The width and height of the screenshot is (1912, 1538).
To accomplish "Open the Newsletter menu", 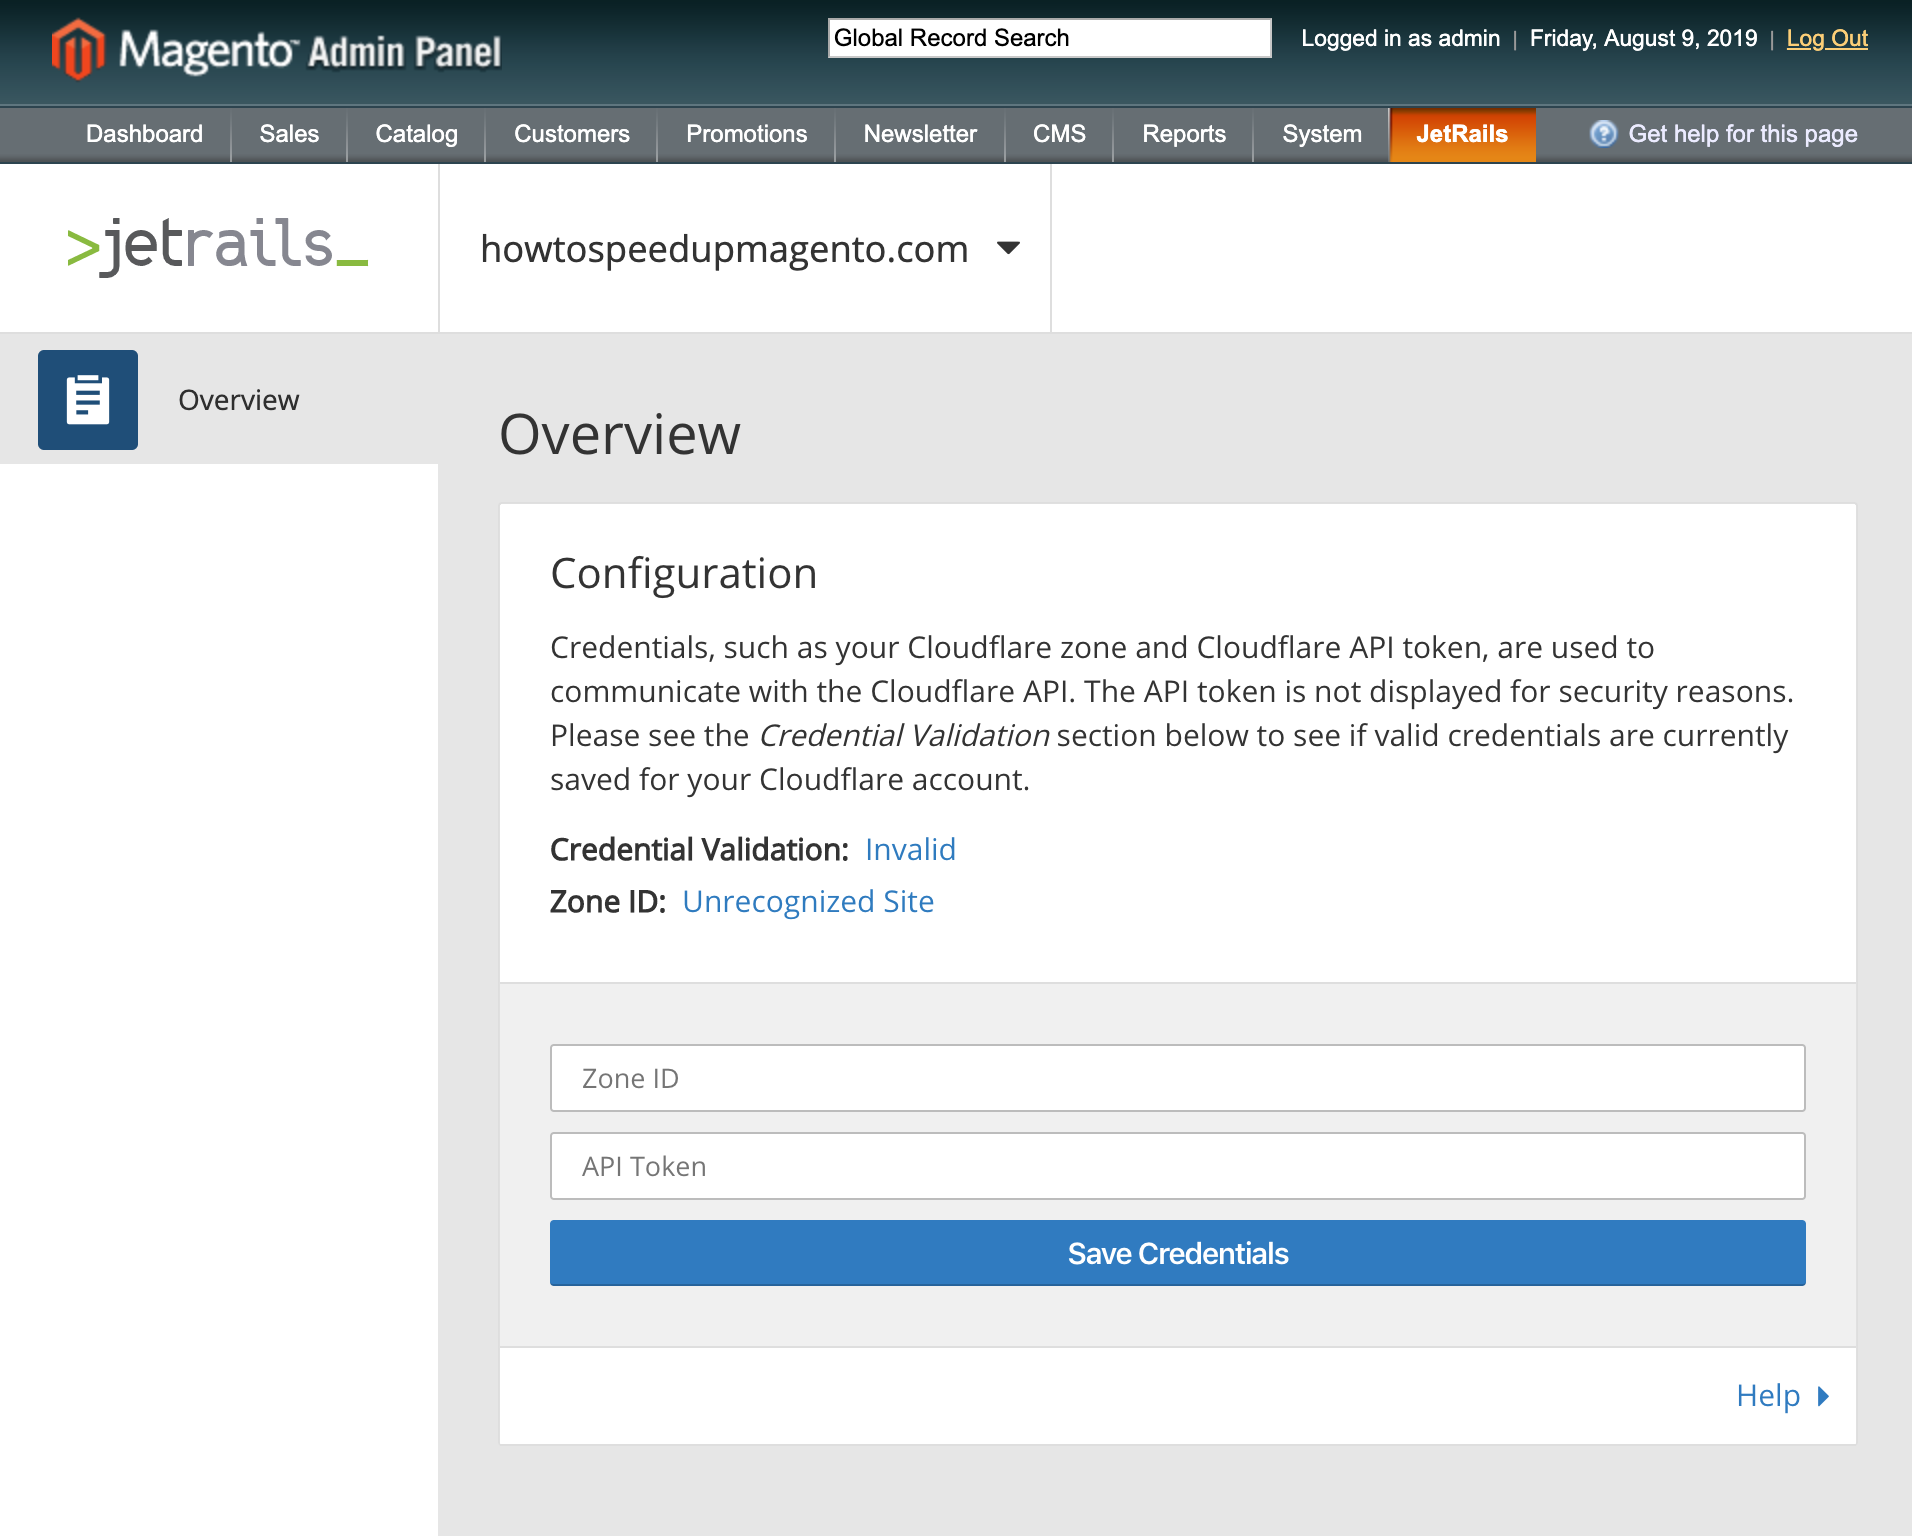I will pyautogui.click(x=920, y=134).
